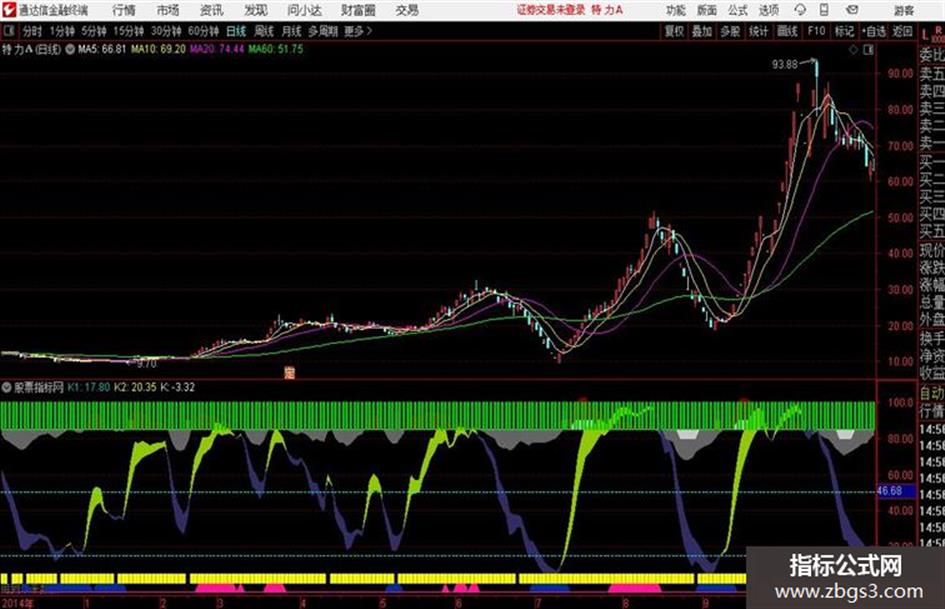Screen dimensions: 945x609
Task: Open the 市场 menu
Action: [168, 10]
